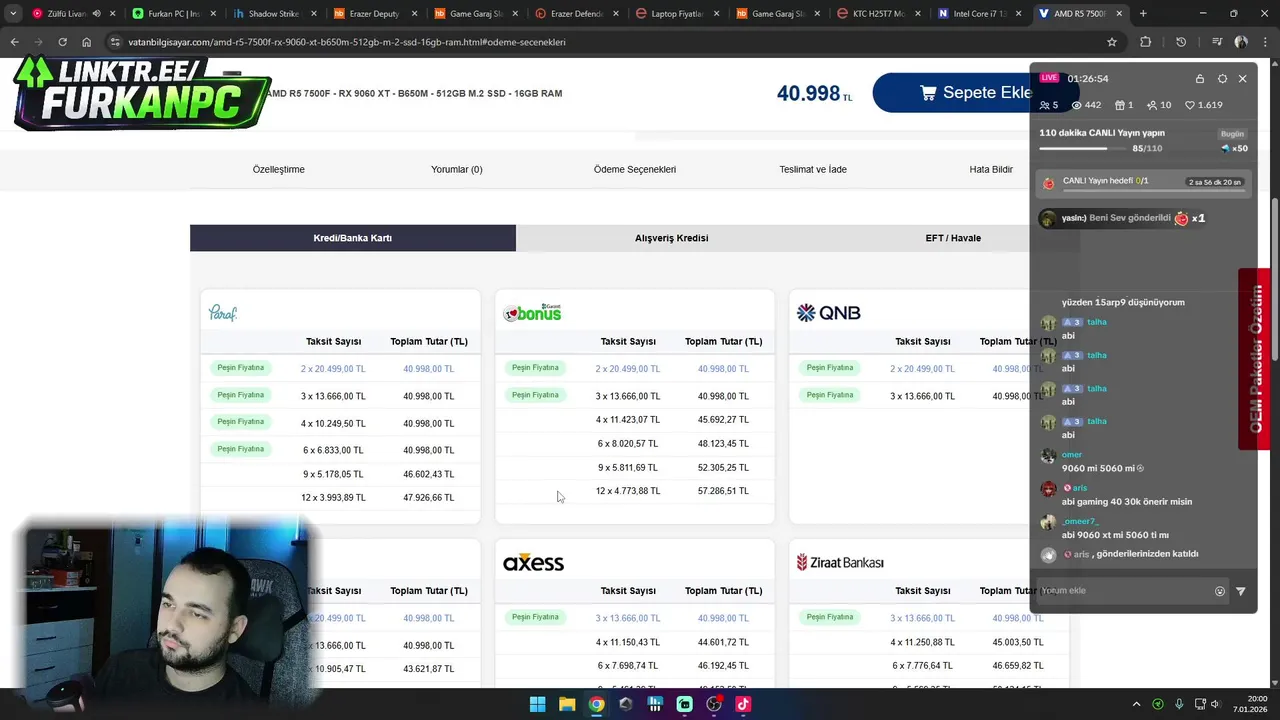Open File Explorer from taskbar

click(x=567, y=704)
